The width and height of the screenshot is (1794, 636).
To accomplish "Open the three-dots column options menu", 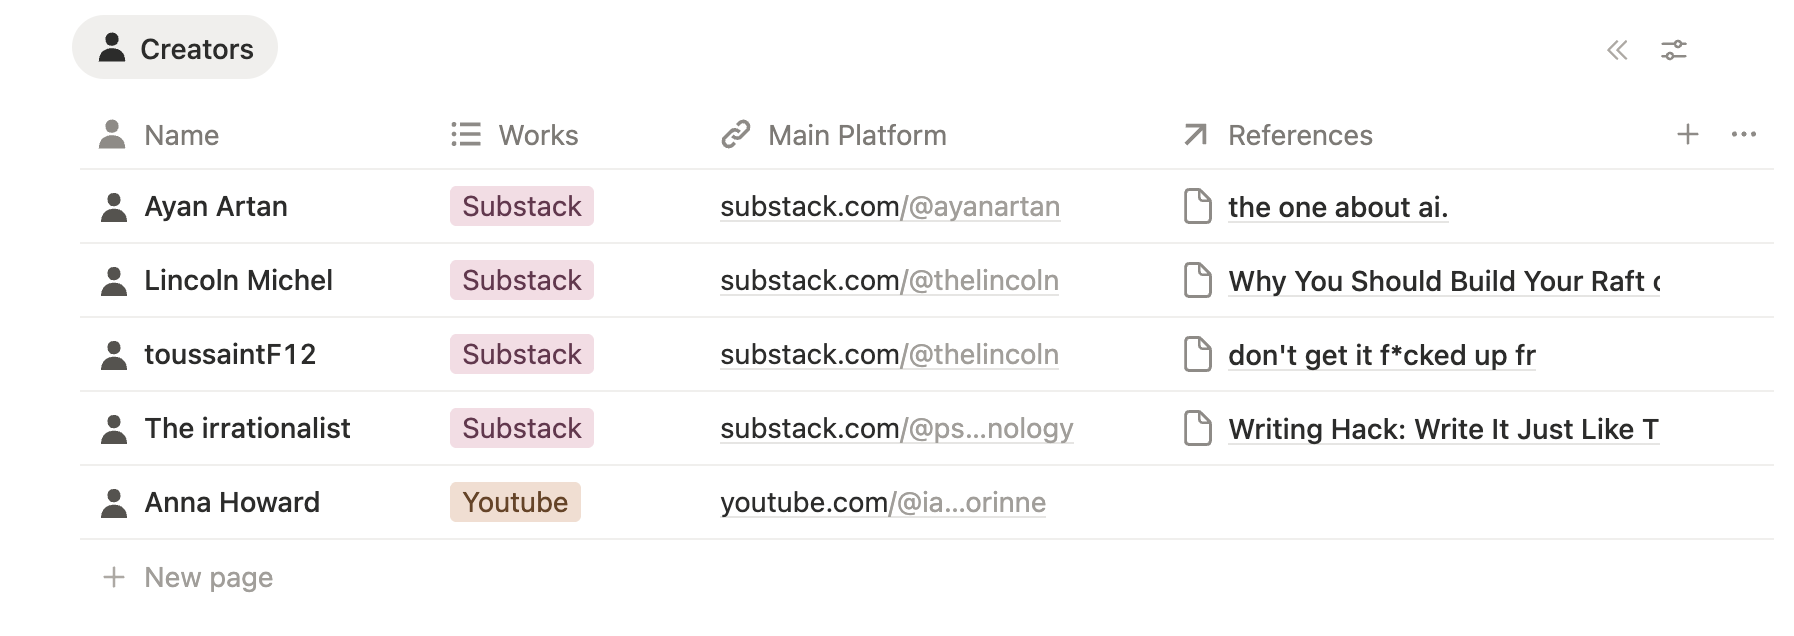I will [1743, 134].
